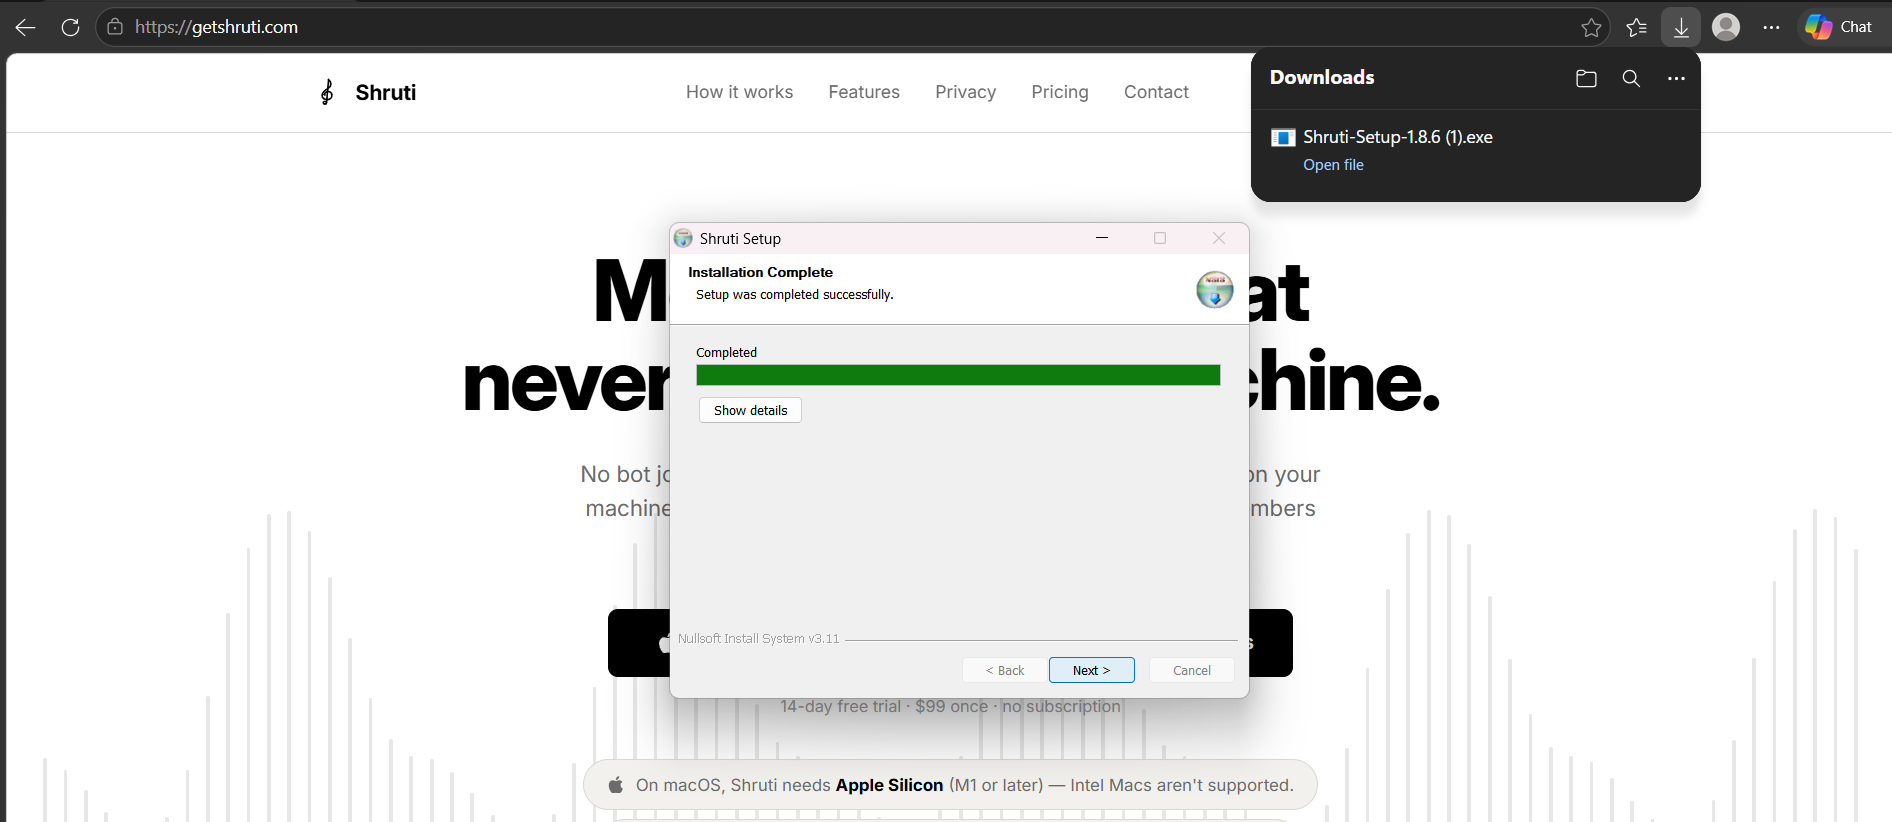
Task: Minimize the Shruti Setup window
Action: [x=1102, y=238]
